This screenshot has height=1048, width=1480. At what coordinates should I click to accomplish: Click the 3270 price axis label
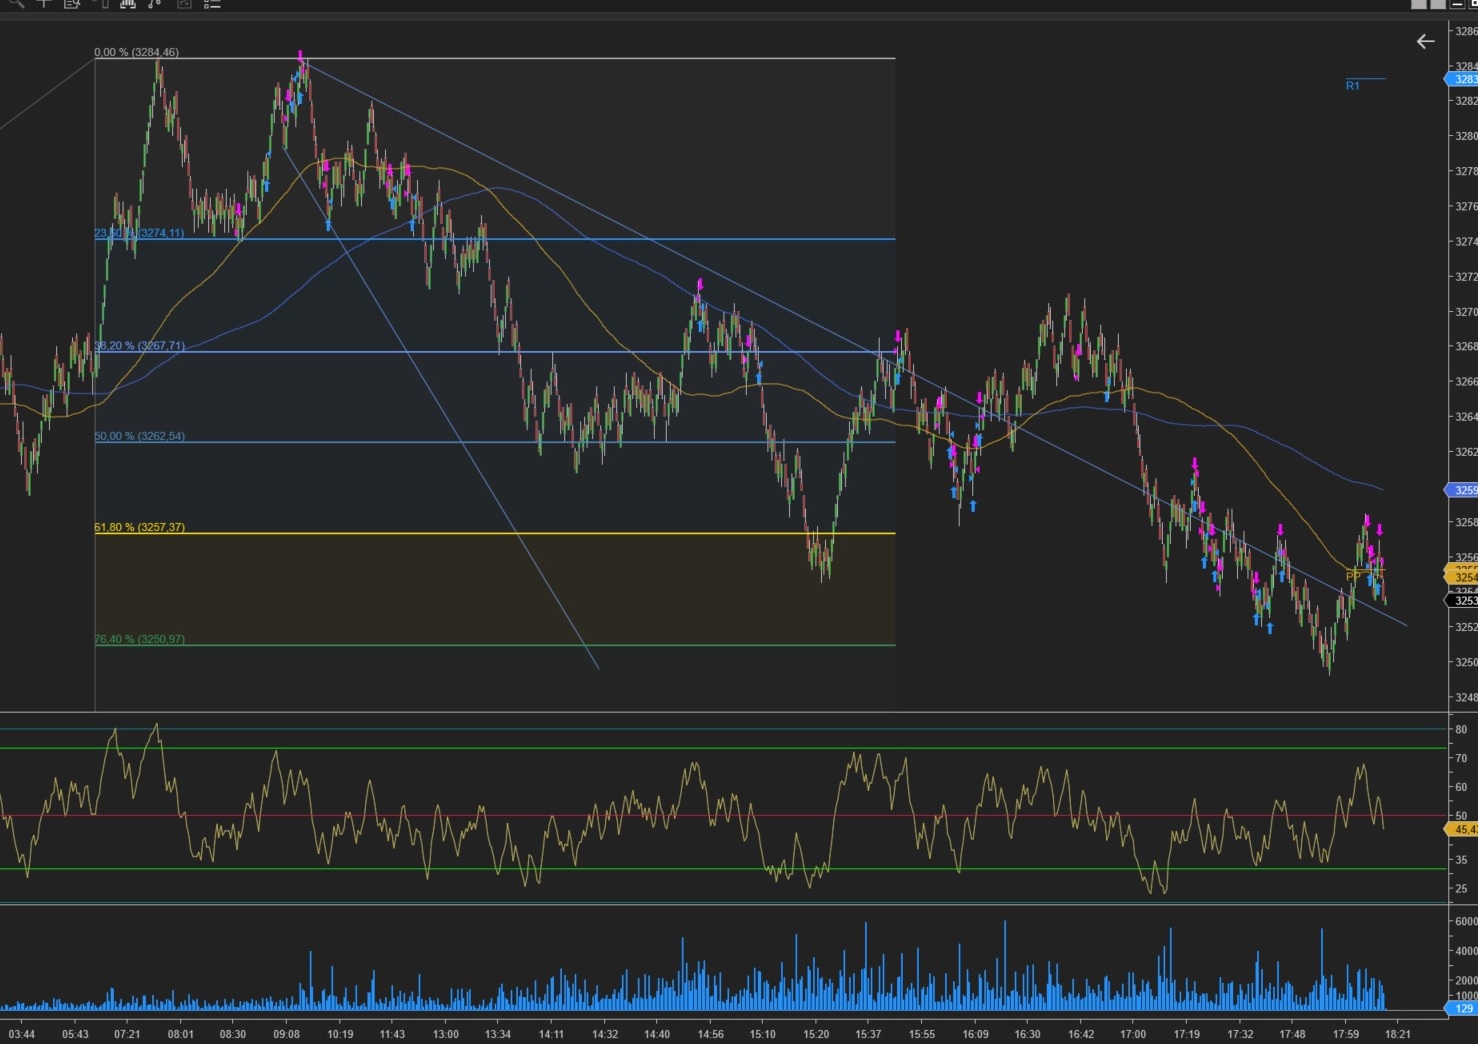coord(1466,311)
